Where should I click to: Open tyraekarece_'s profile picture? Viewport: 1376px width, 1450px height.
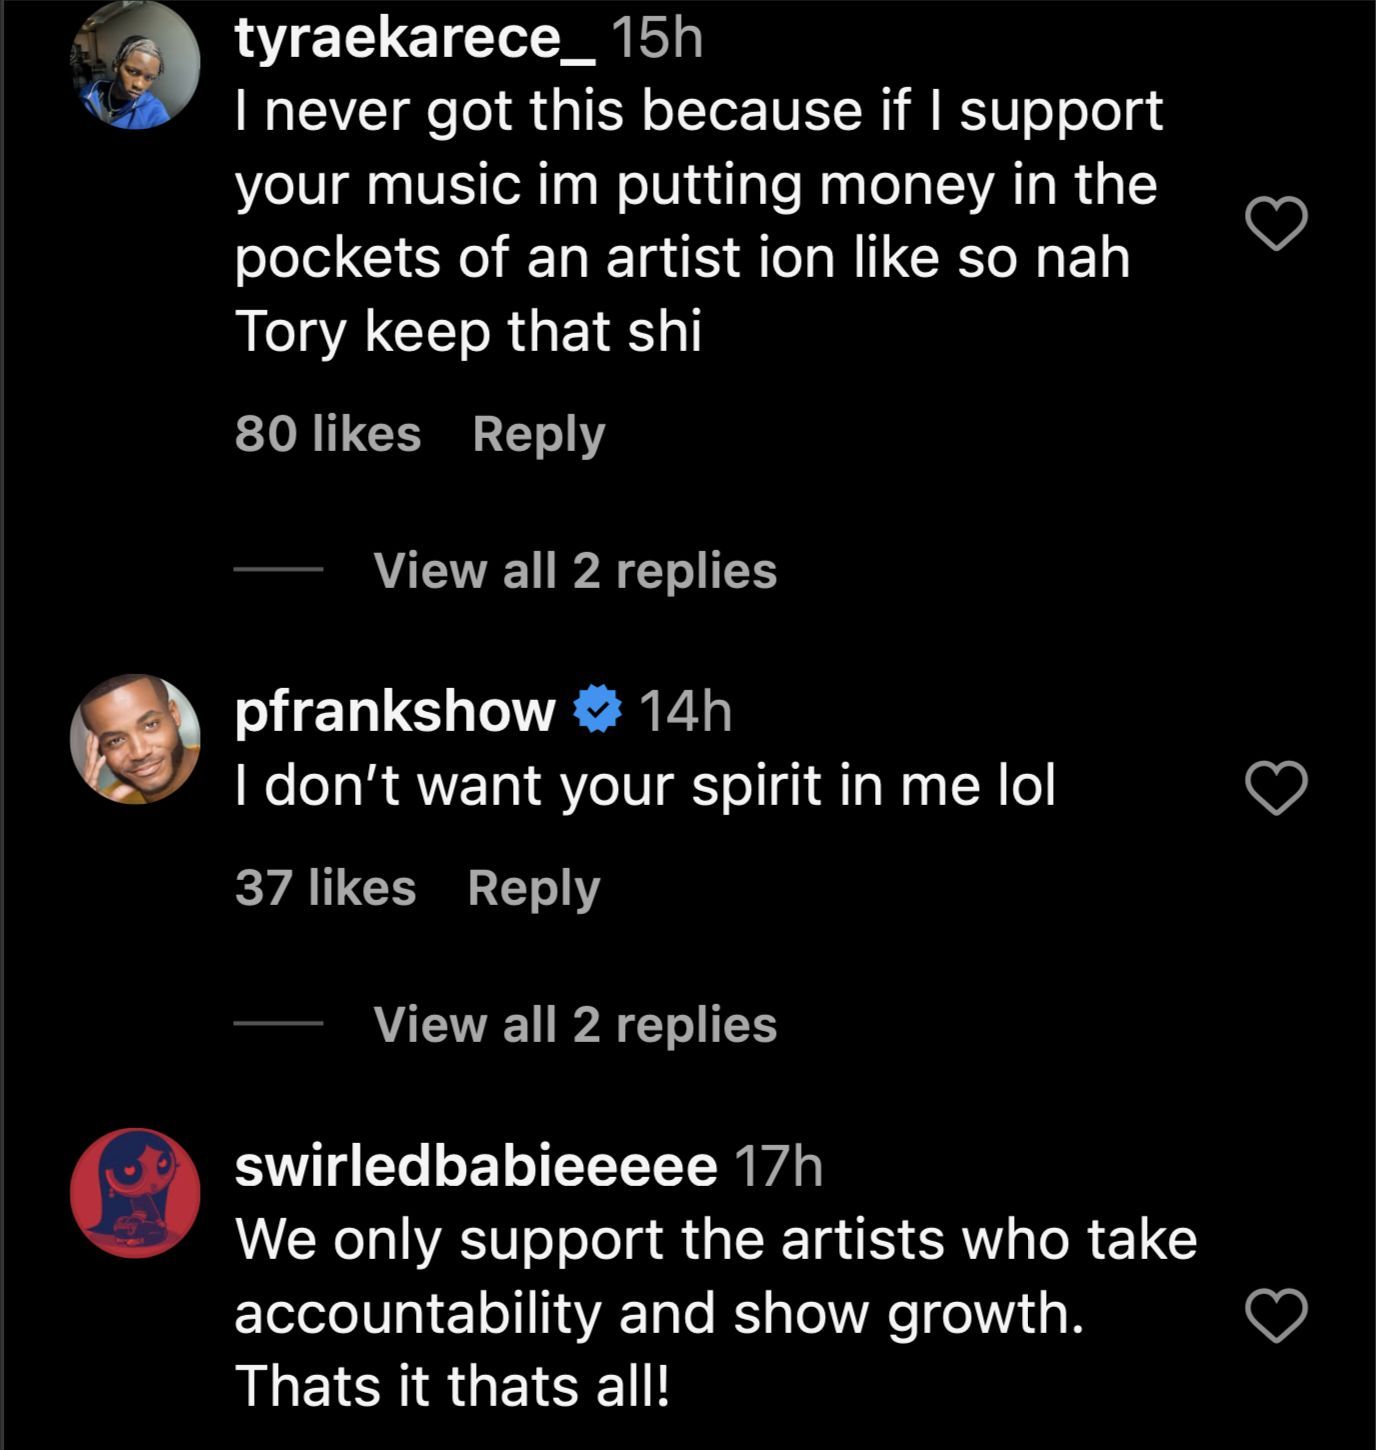(135, 65)
